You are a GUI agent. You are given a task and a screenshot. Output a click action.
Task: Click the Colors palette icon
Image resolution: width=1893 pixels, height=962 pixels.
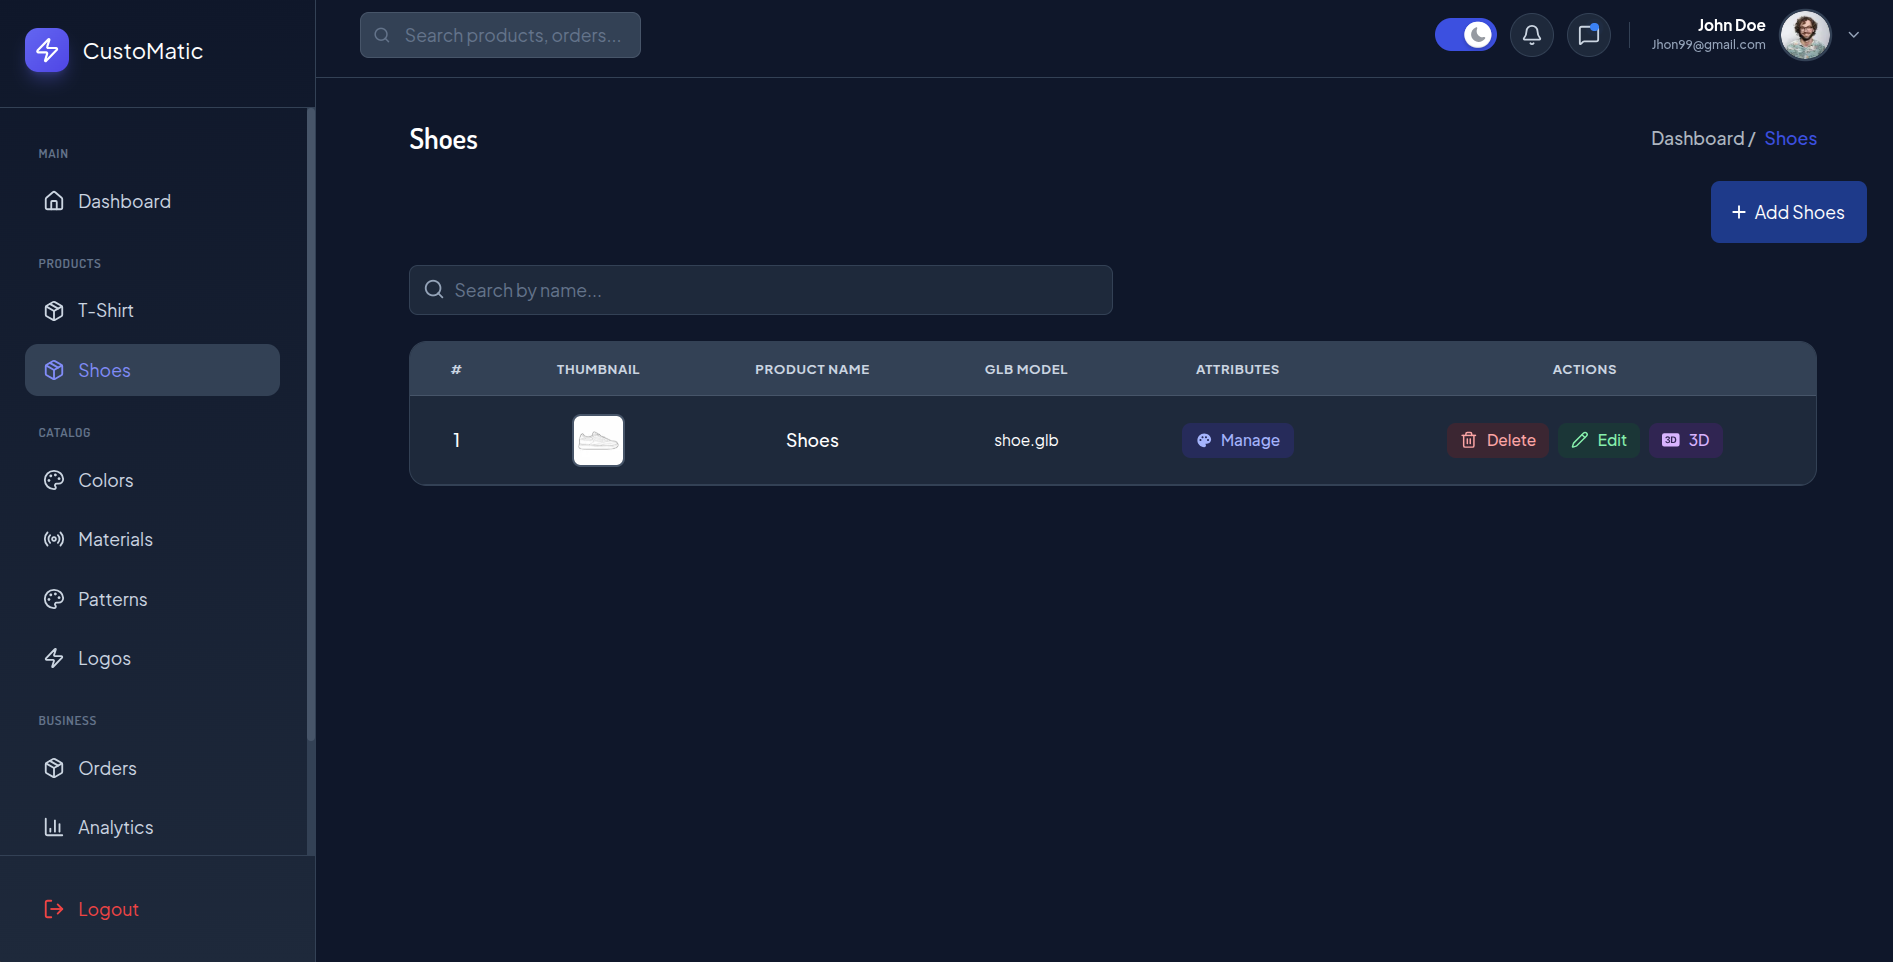coord(54,480)
